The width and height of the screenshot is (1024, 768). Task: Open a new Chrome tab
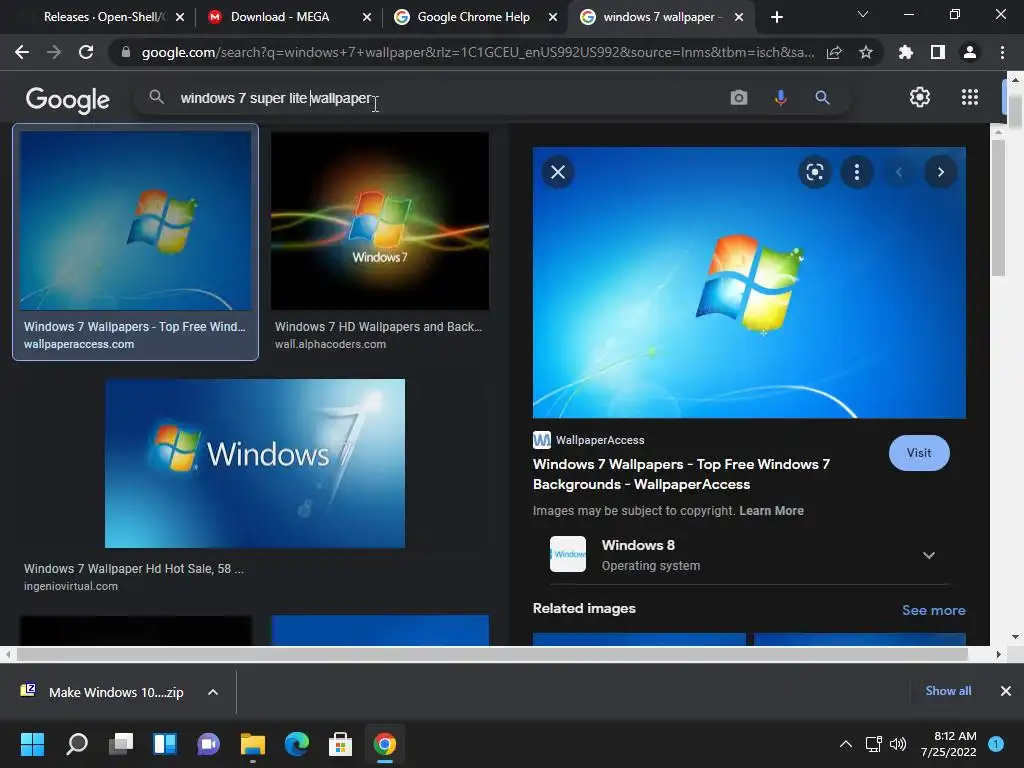tap(776, 17)
